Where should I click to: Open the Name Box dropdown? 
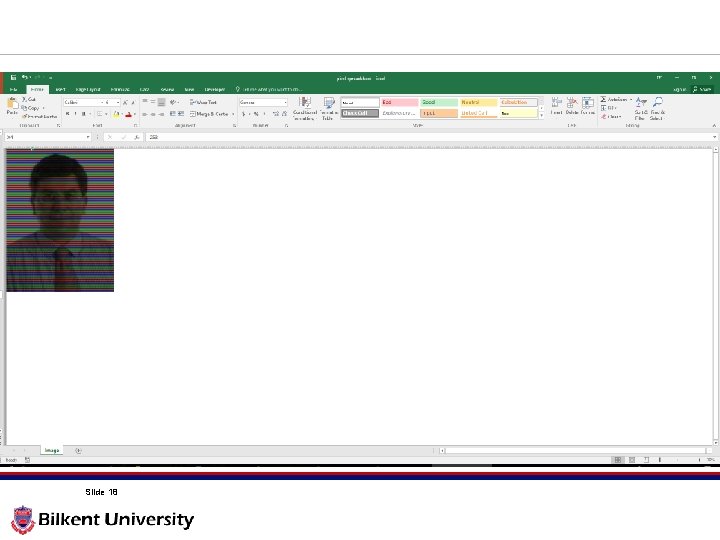(x=88, y=137)
